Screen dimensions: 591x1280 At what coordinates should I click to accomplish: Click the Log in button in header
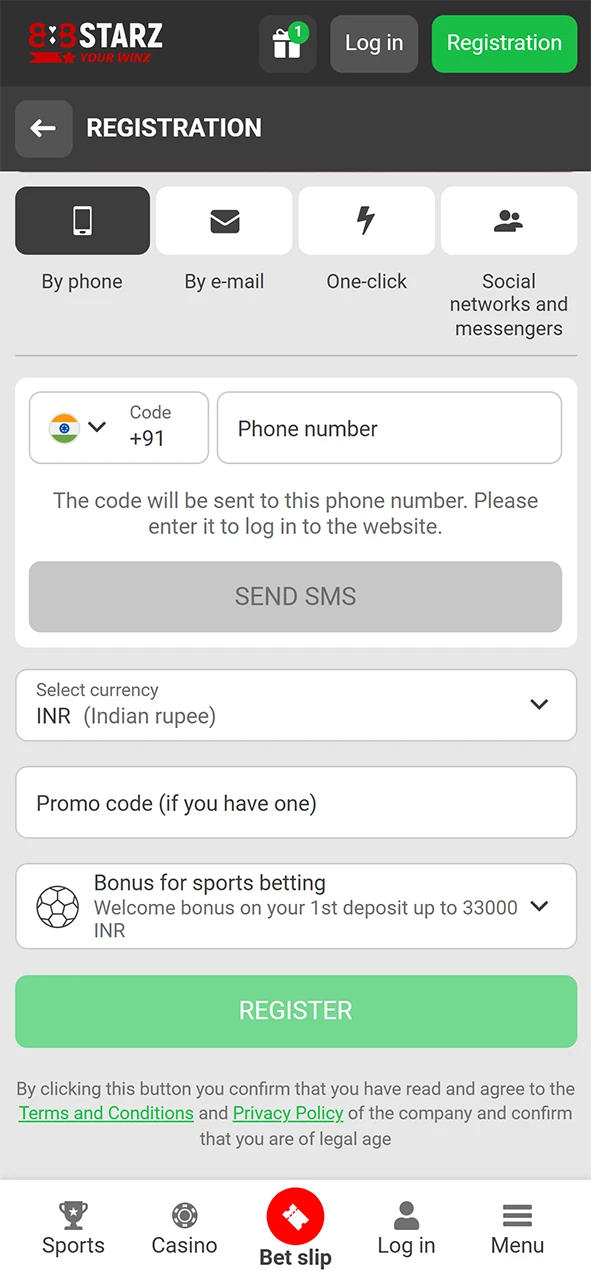(x=374, y=44)
